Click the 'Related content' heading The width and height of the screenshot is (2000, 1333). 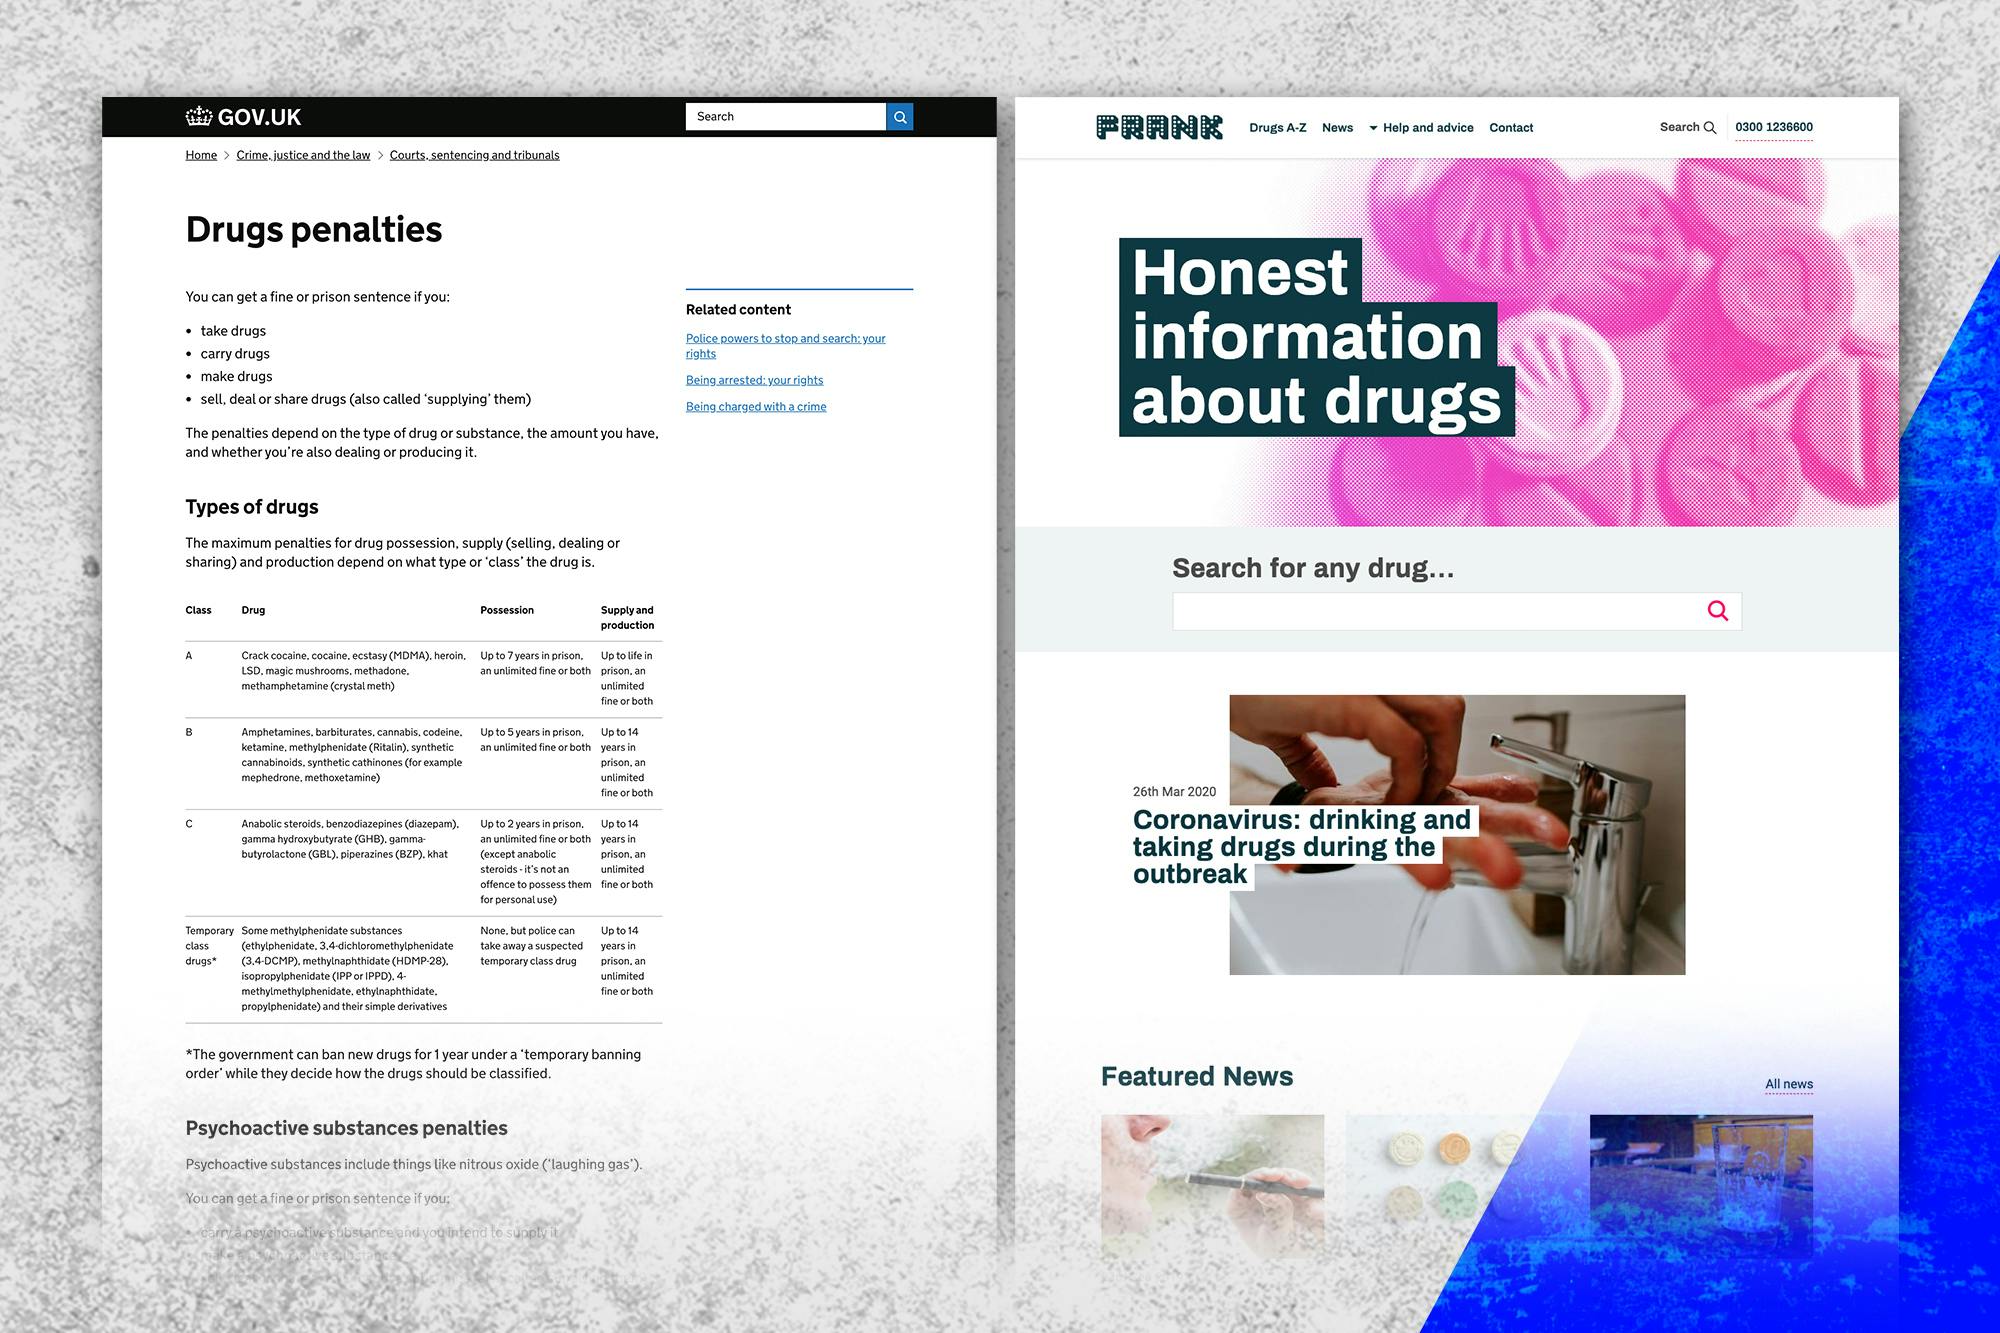pos(738,310)
